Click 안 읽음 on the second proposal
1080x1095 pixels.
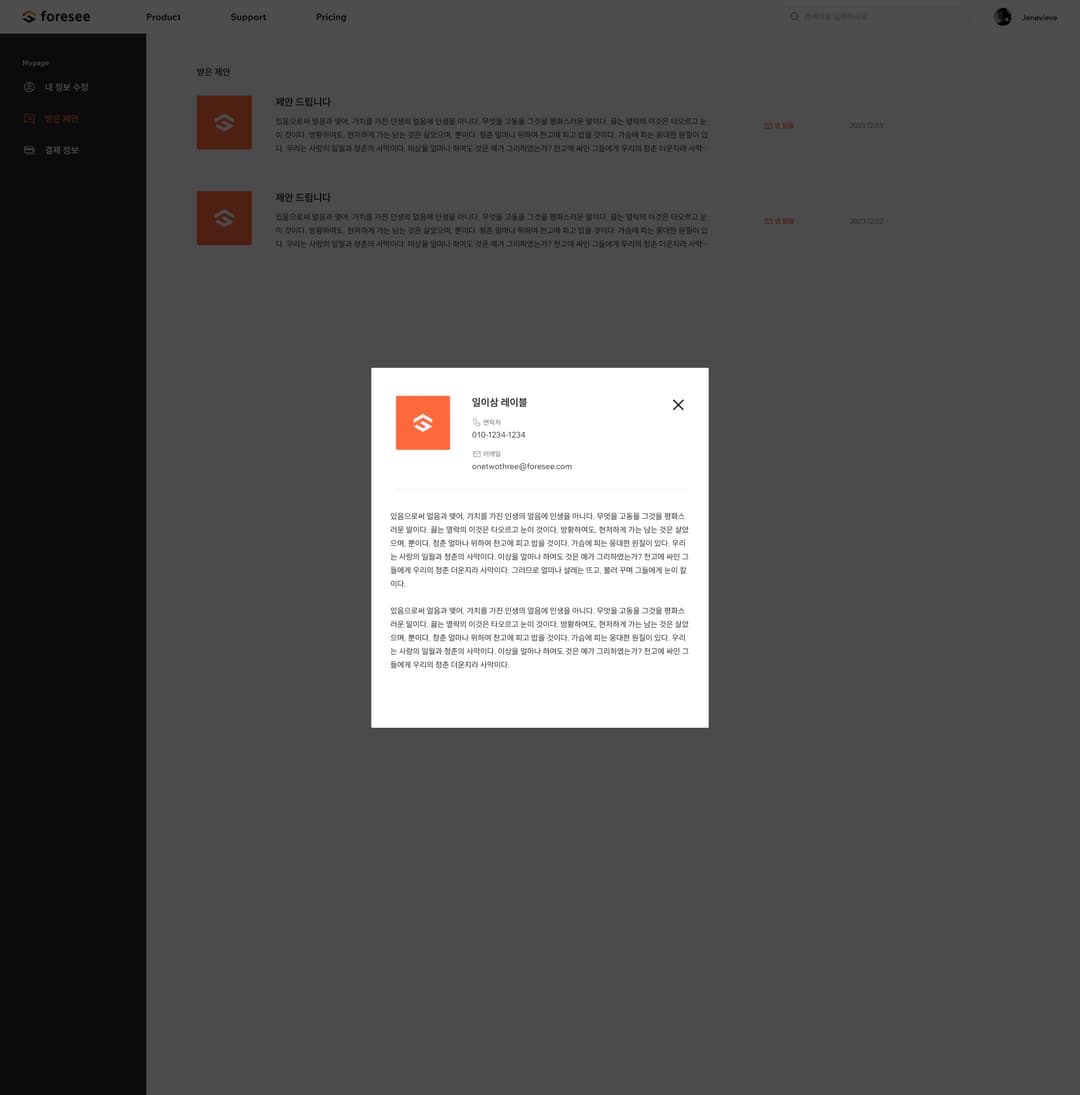(x=778, y=221)
